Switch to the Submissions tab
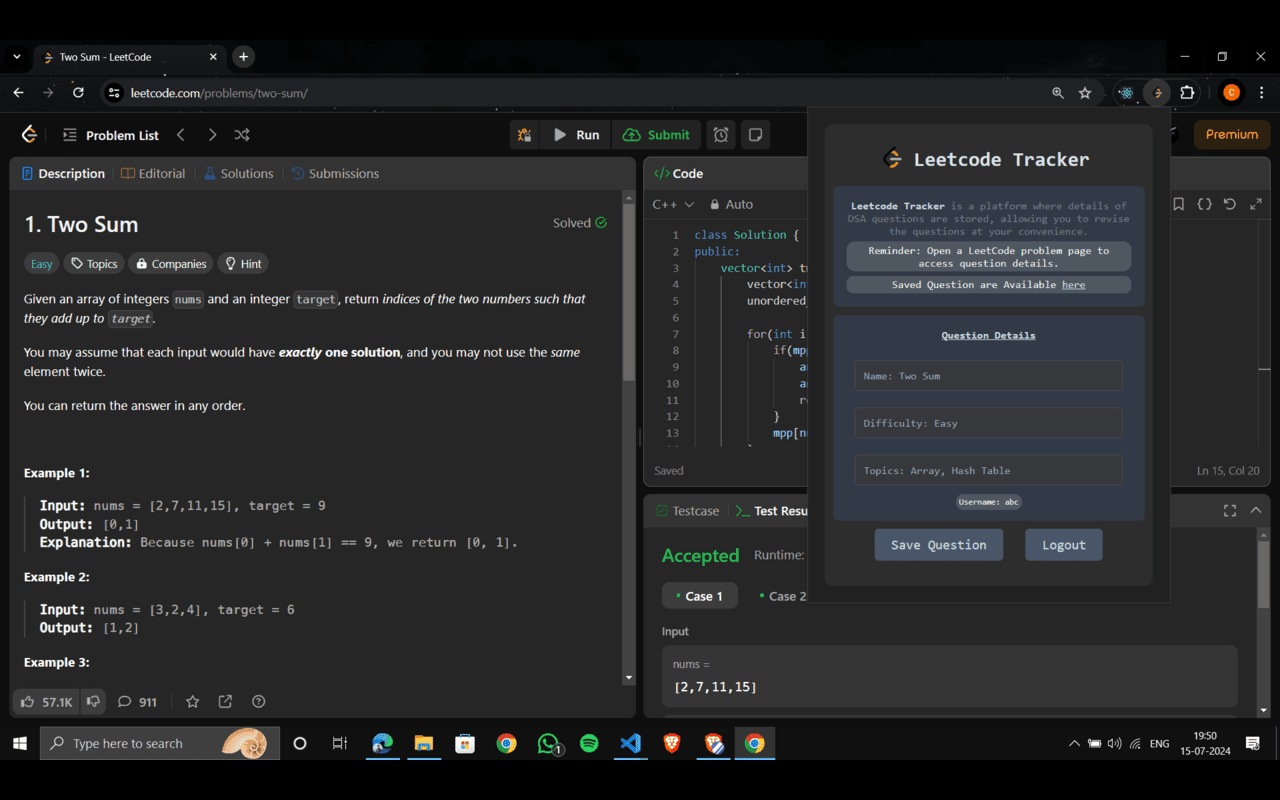The width and height of the screenshot is (1280, 800). point(335,173)
